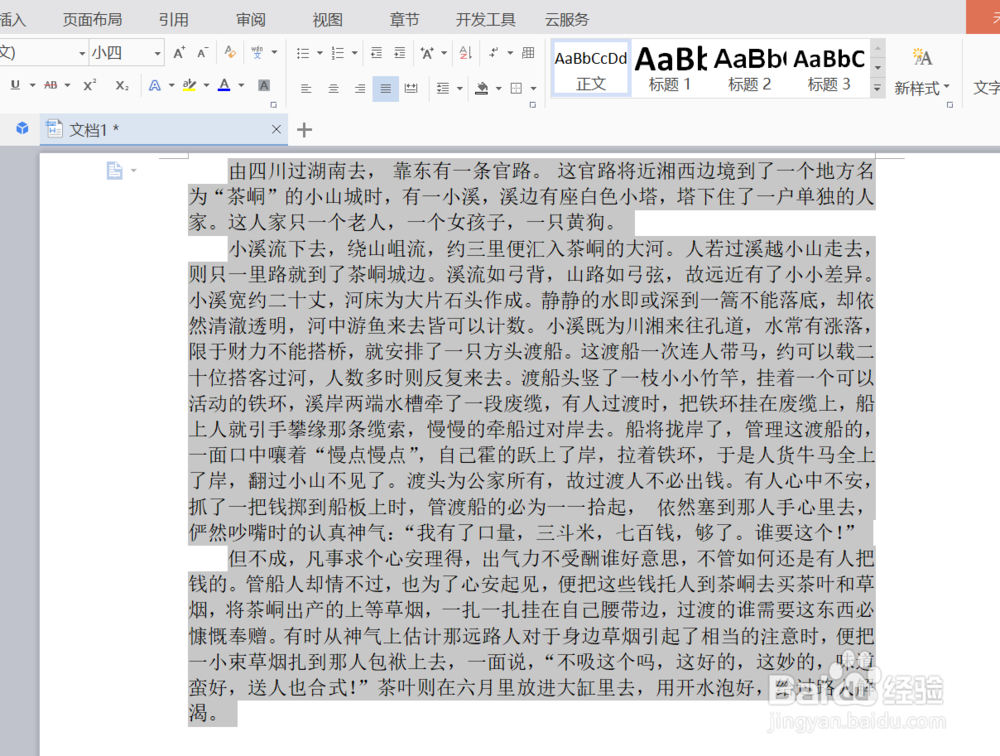Screen dimensions: 1000x756
Task: Open the font name dropdown
Action: pos(82,53)
